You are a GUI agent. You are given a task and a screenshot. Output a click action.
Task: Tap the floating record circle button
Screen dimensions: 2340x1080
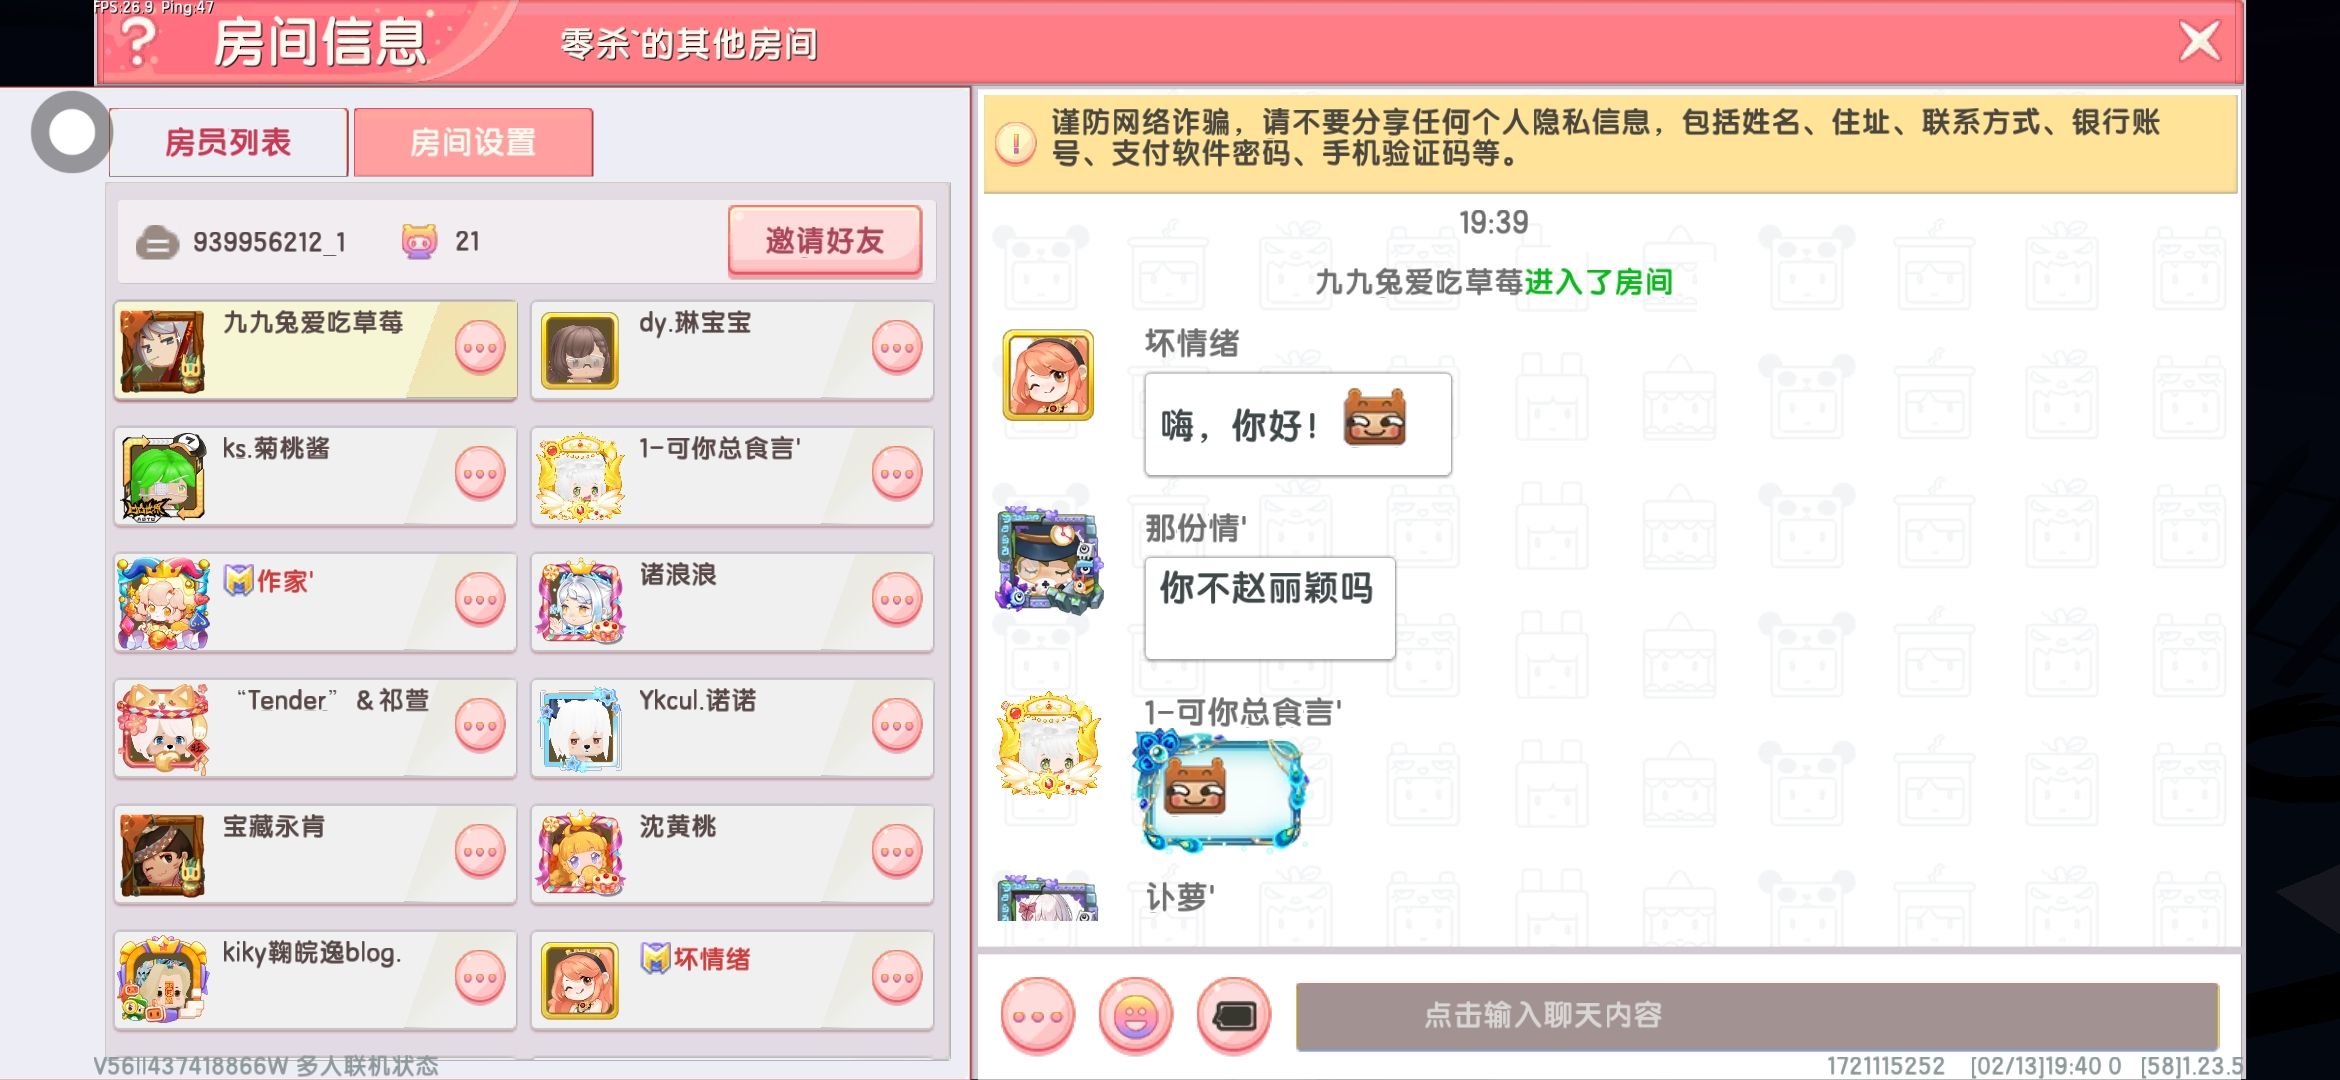pos(71,132)
